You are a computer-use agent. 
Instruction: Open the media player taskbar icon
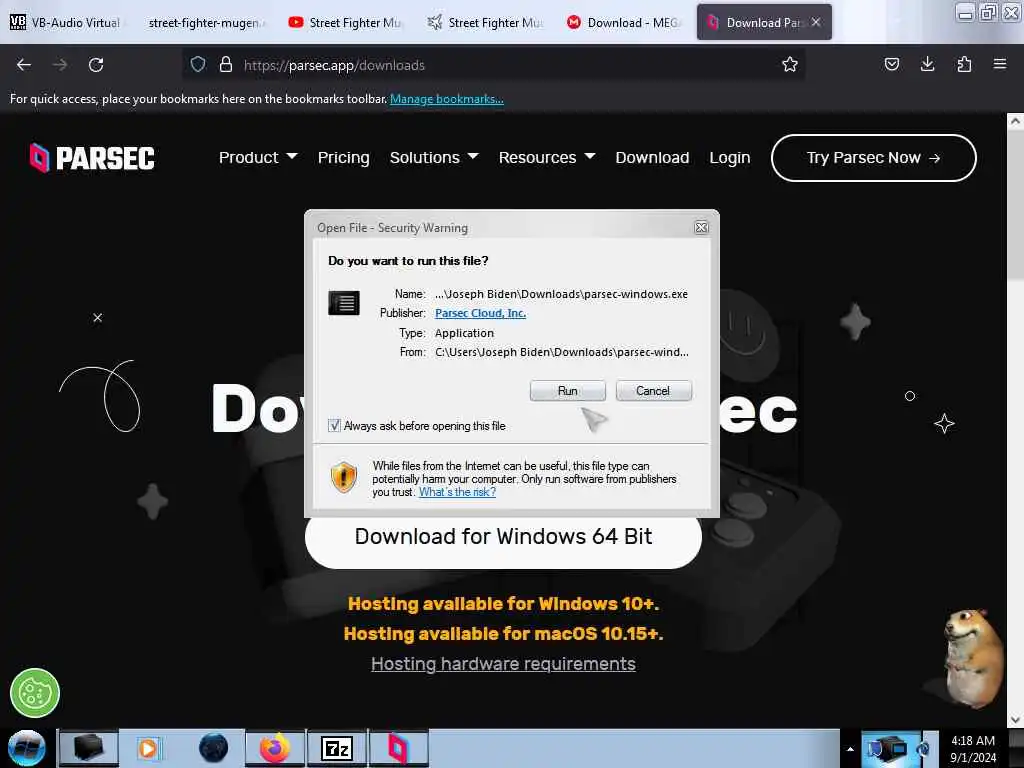(149, 748)
